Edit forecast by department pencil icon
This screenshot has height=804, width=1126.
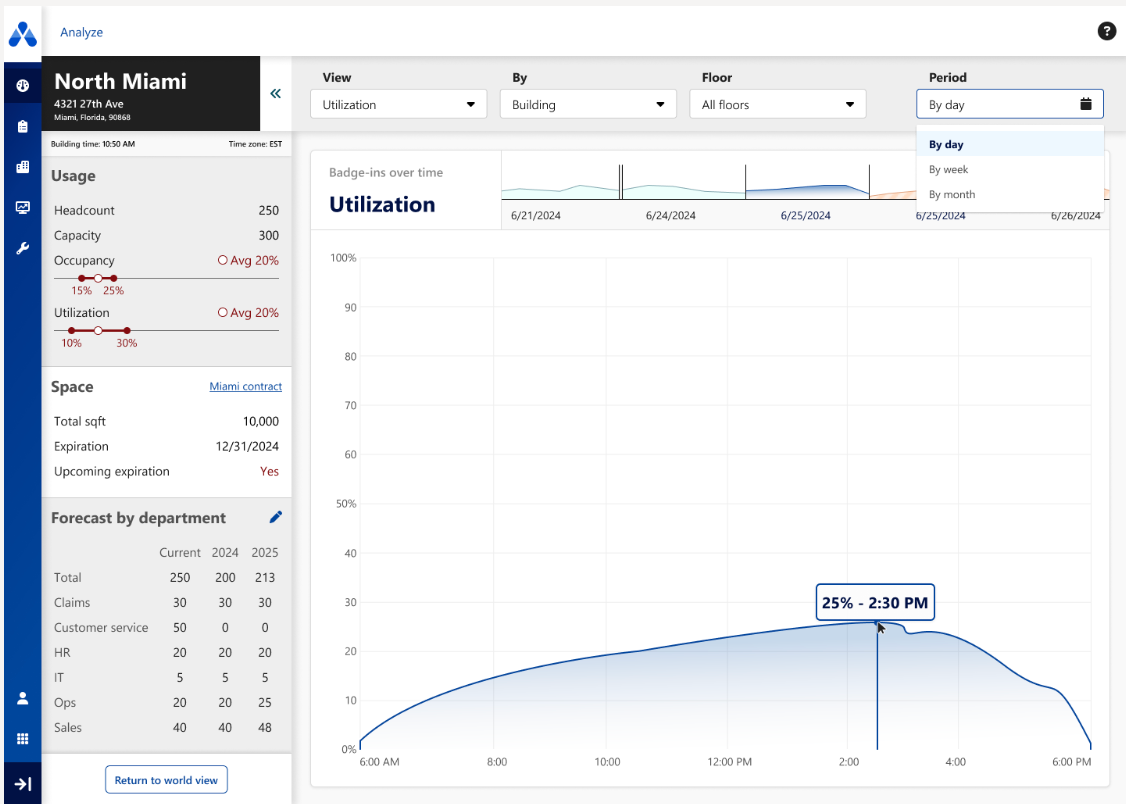pyautogui.click(x=276, y=517)
